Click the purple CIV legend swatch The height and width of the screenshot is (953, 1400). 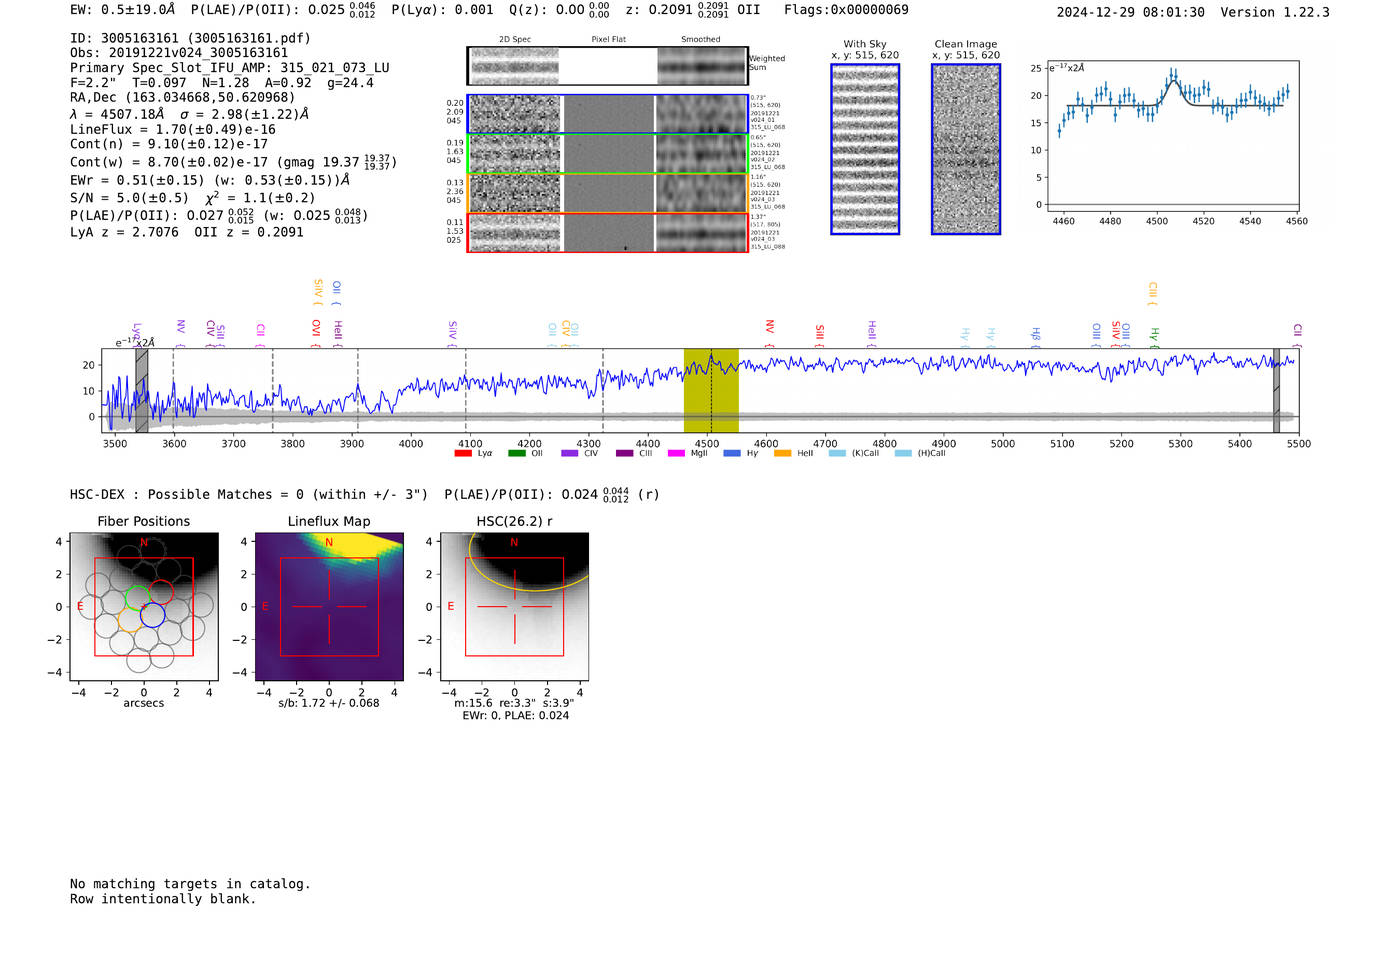(570, 454)
